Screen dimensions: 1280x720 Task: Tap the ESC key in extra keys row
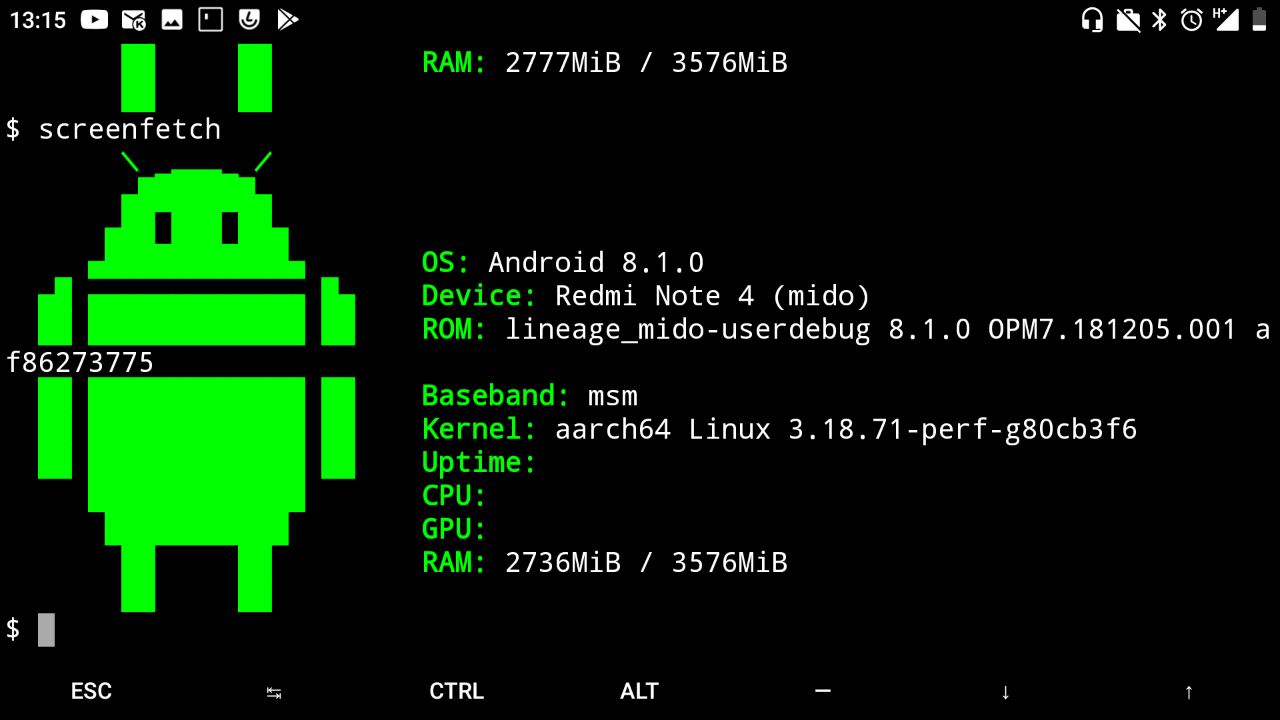(91, 691)
